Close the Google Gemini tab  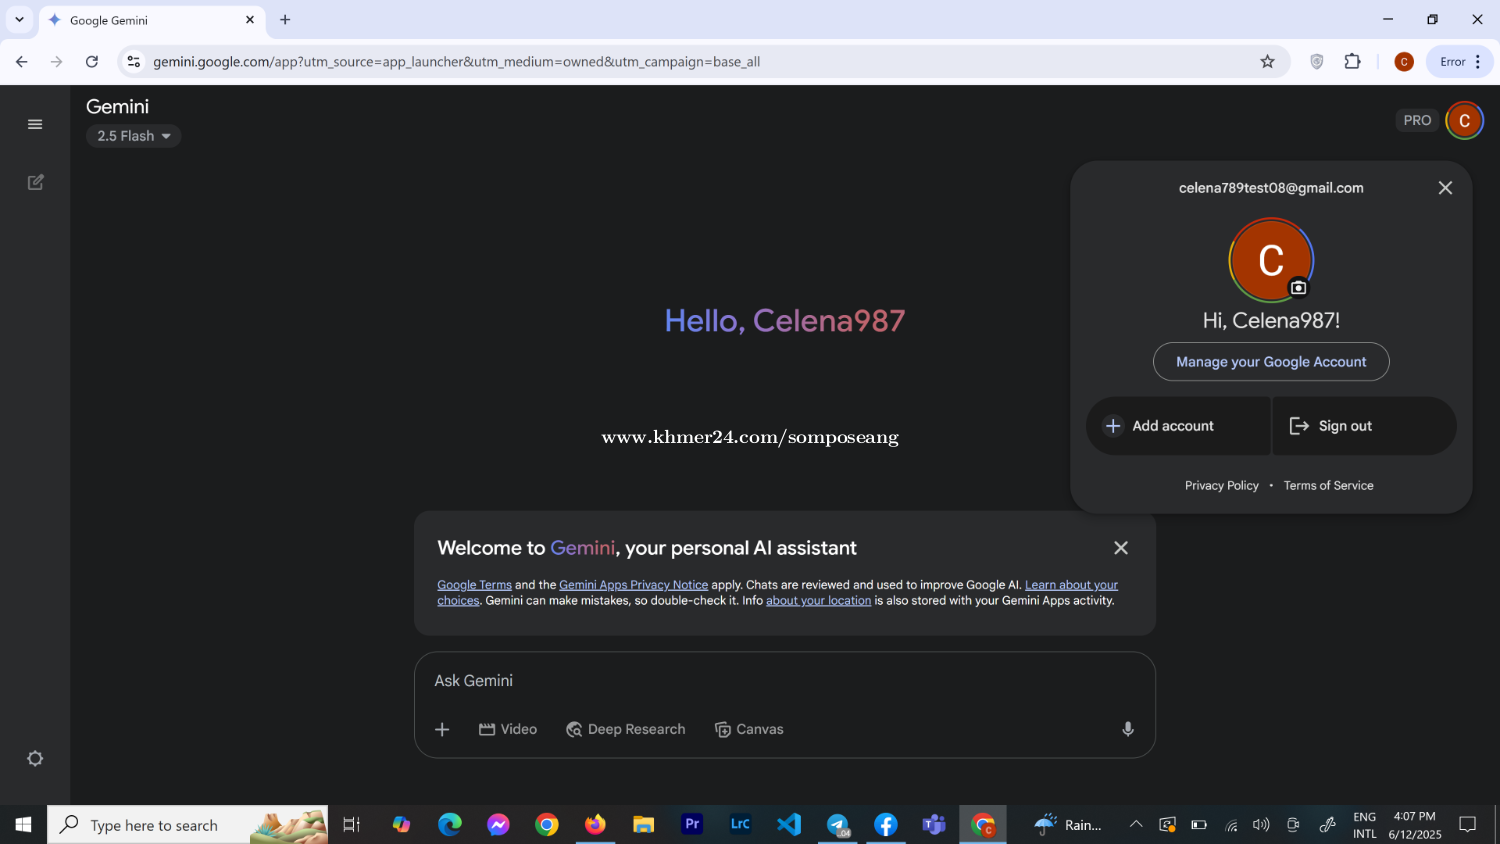[x=250, y=20]
